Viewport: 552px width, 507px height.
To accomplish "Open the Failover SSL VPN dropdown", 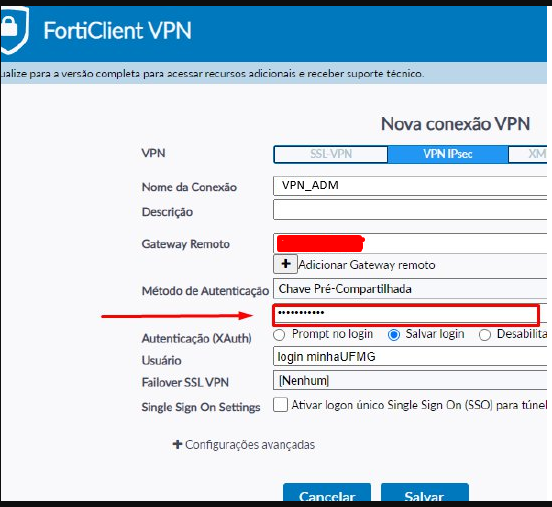I will pyautogui.click(x=410, y=380).
